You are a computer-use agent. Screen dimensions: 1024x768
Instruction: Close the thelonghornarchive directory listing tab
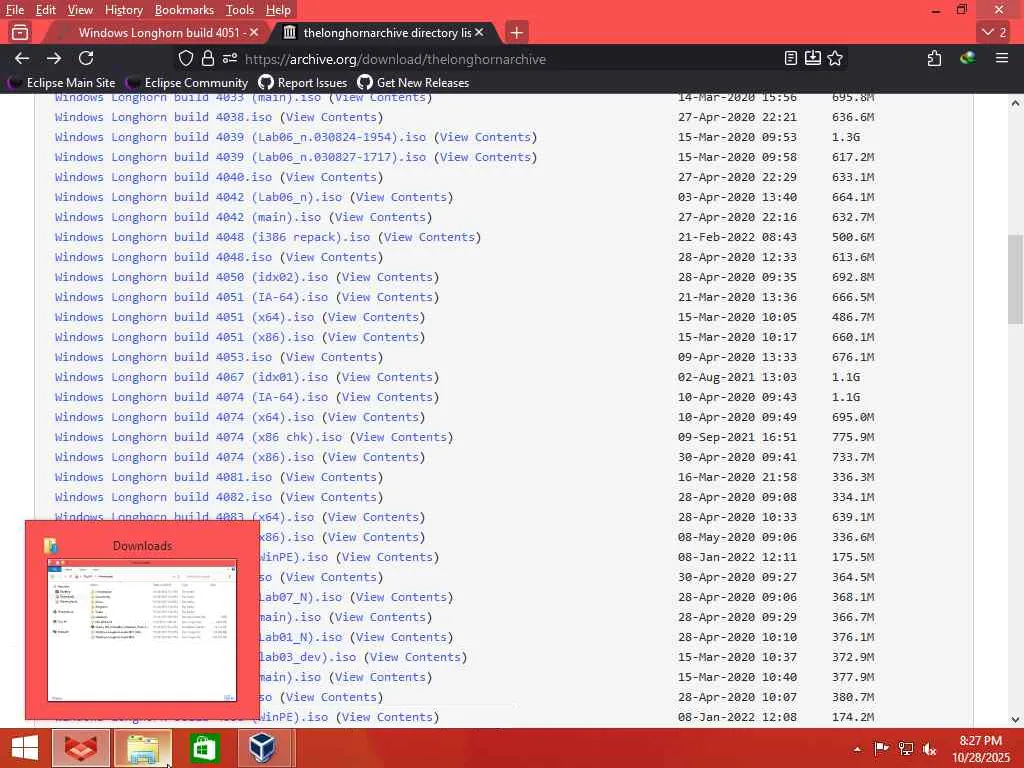coord(479,32)
